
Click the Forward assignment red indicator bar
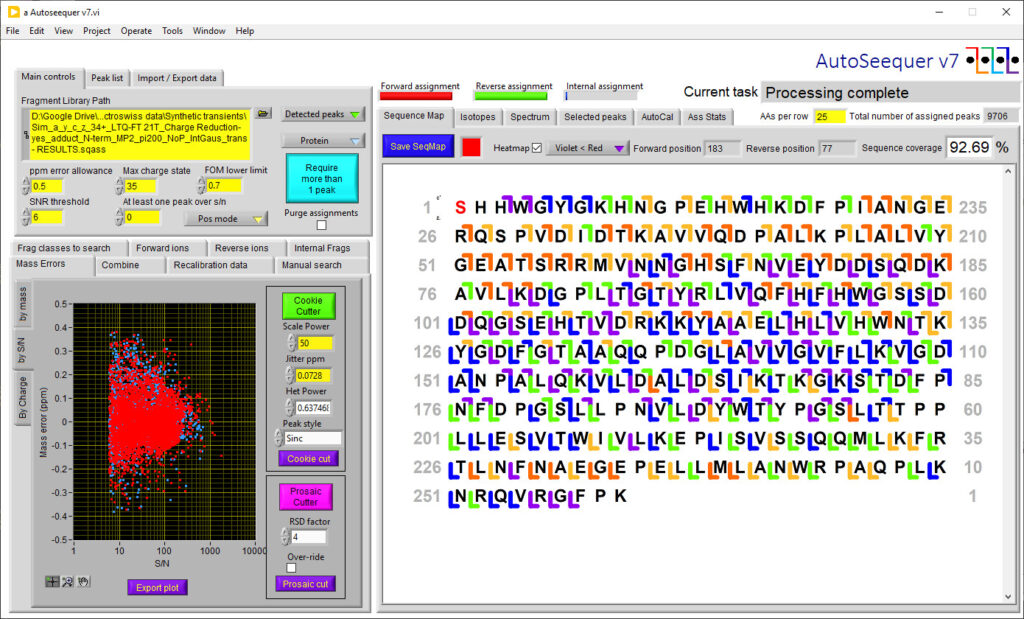click(416, 96)
